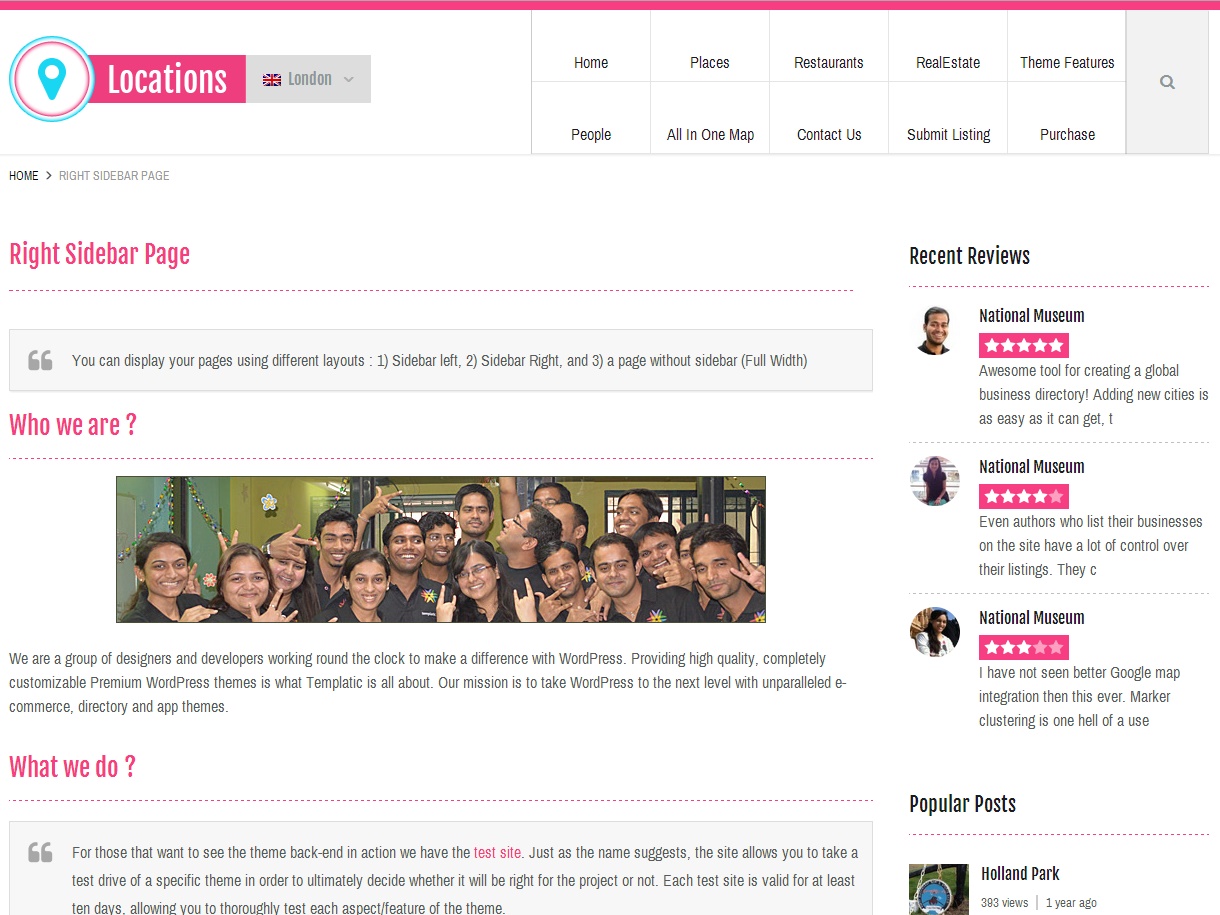Screen dimensions: 1220x915
Task: Open the four-star National Museum review title
Action: [x=1031, y=467]
